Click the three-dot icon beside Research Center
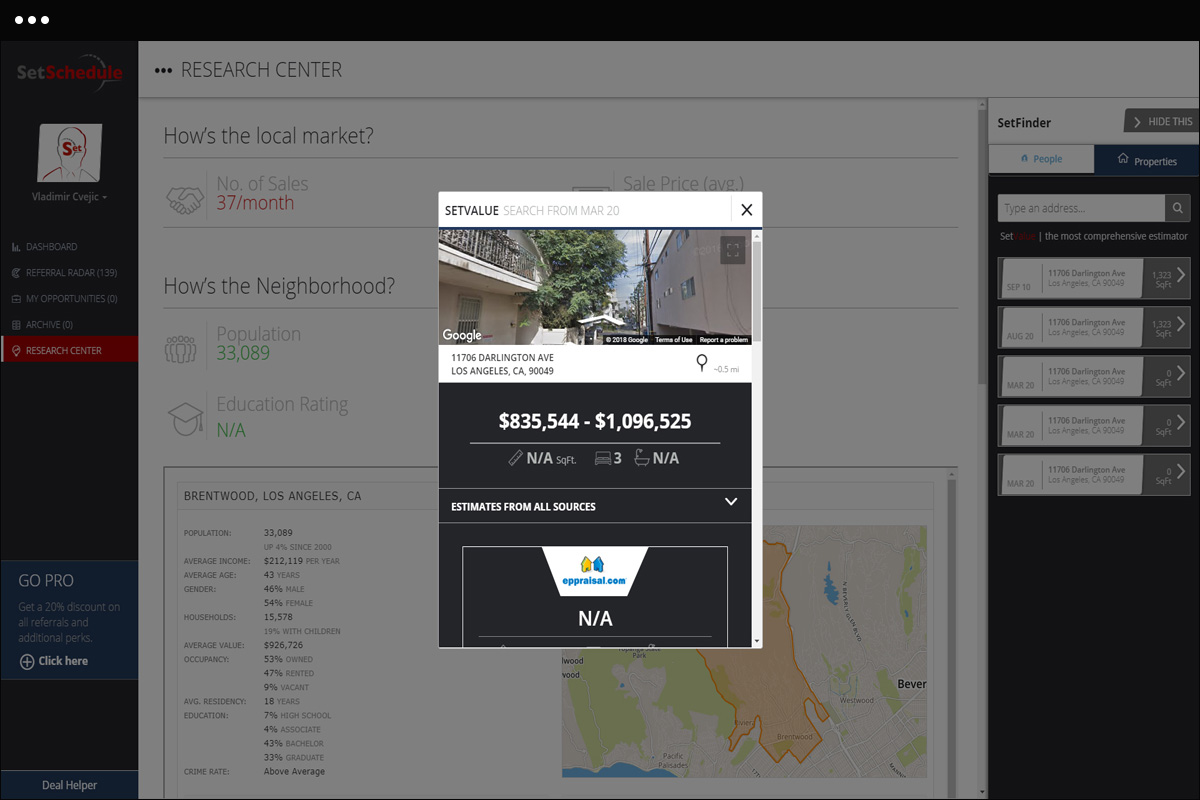The height and width of the screenshot is (800, 1200). 163,71
